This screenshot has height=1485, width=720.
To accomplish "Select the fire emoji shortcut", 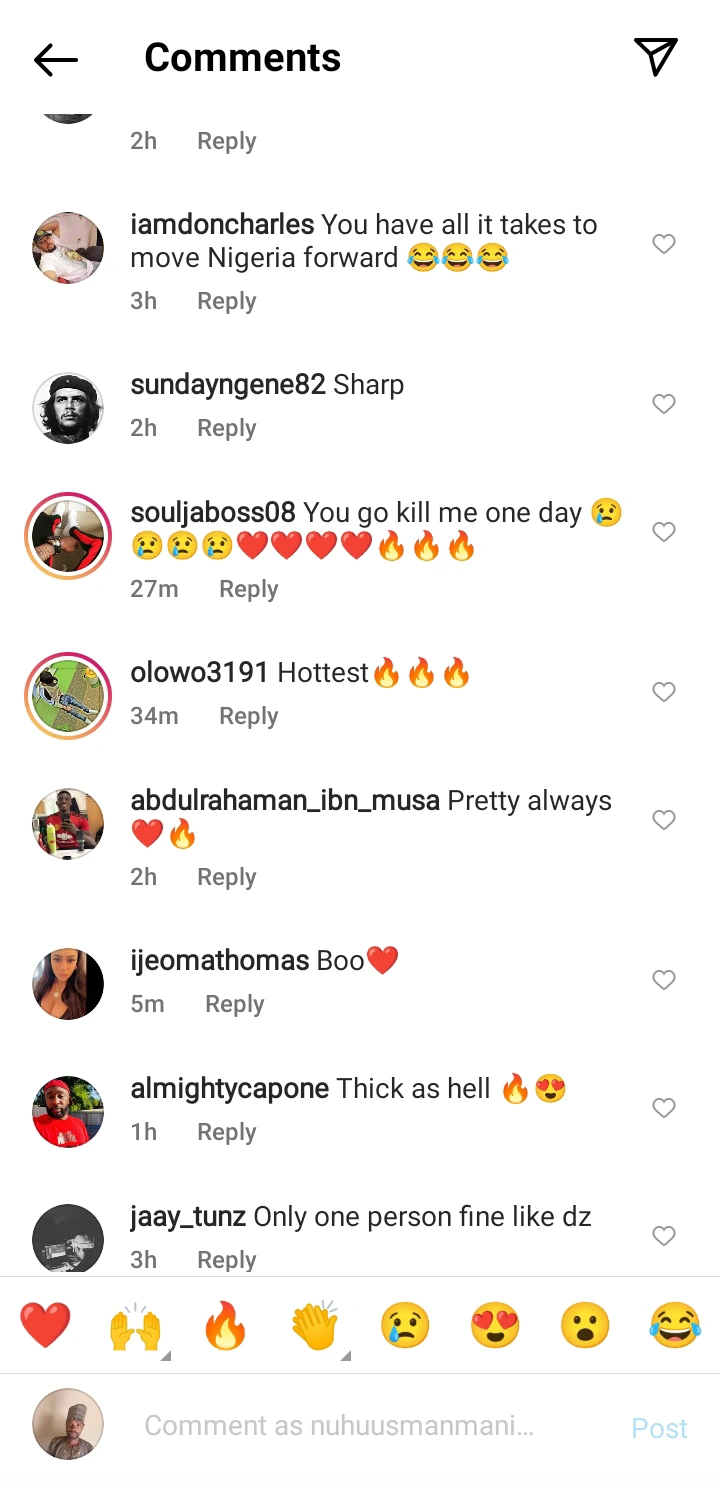I will [x=225, y=1324].
